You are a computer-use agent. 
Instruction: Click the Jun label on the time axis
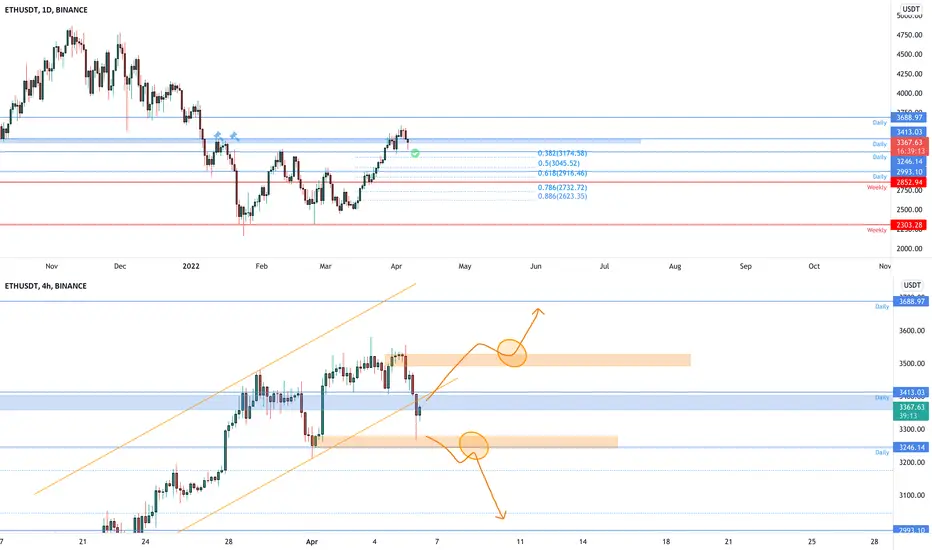click(x=536, y=266)
